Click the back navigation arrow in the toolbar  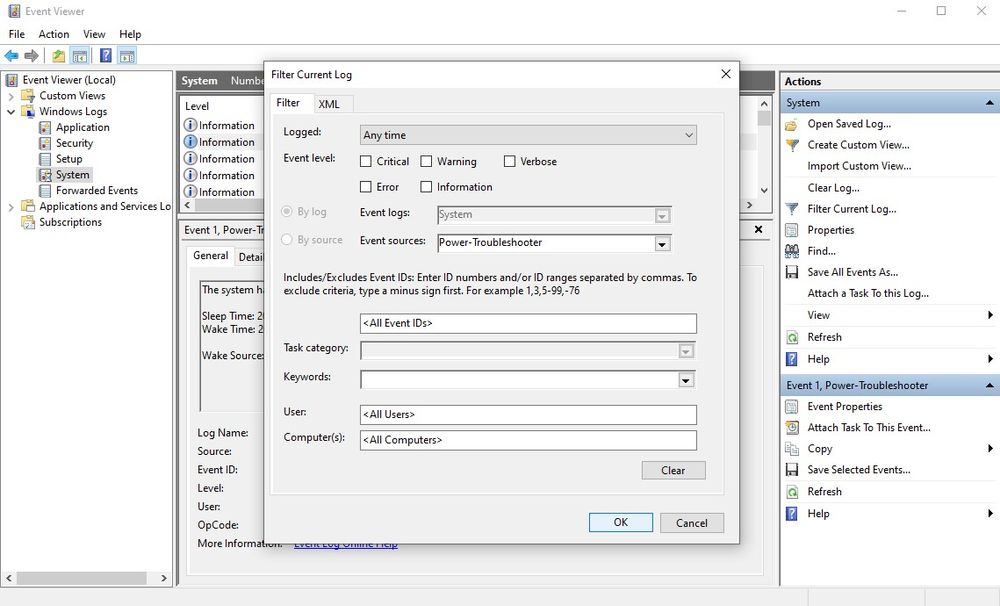click(x=12, y=56)
